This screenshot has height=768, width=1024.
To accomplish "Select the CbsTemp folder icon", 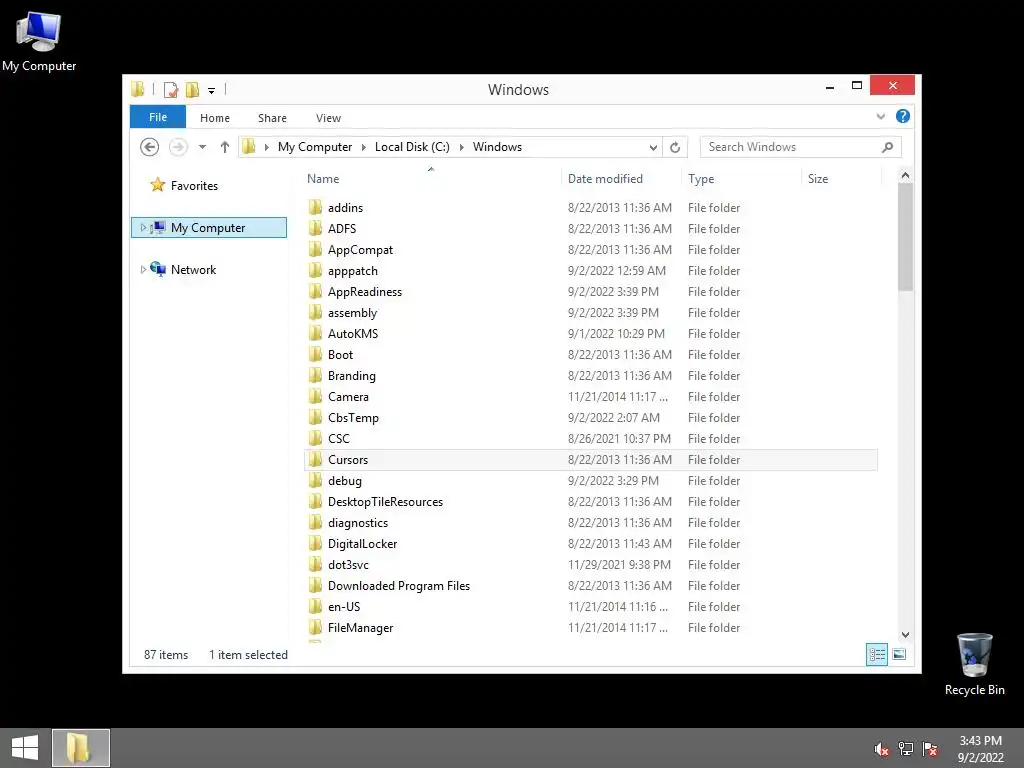I will (315, 417).
